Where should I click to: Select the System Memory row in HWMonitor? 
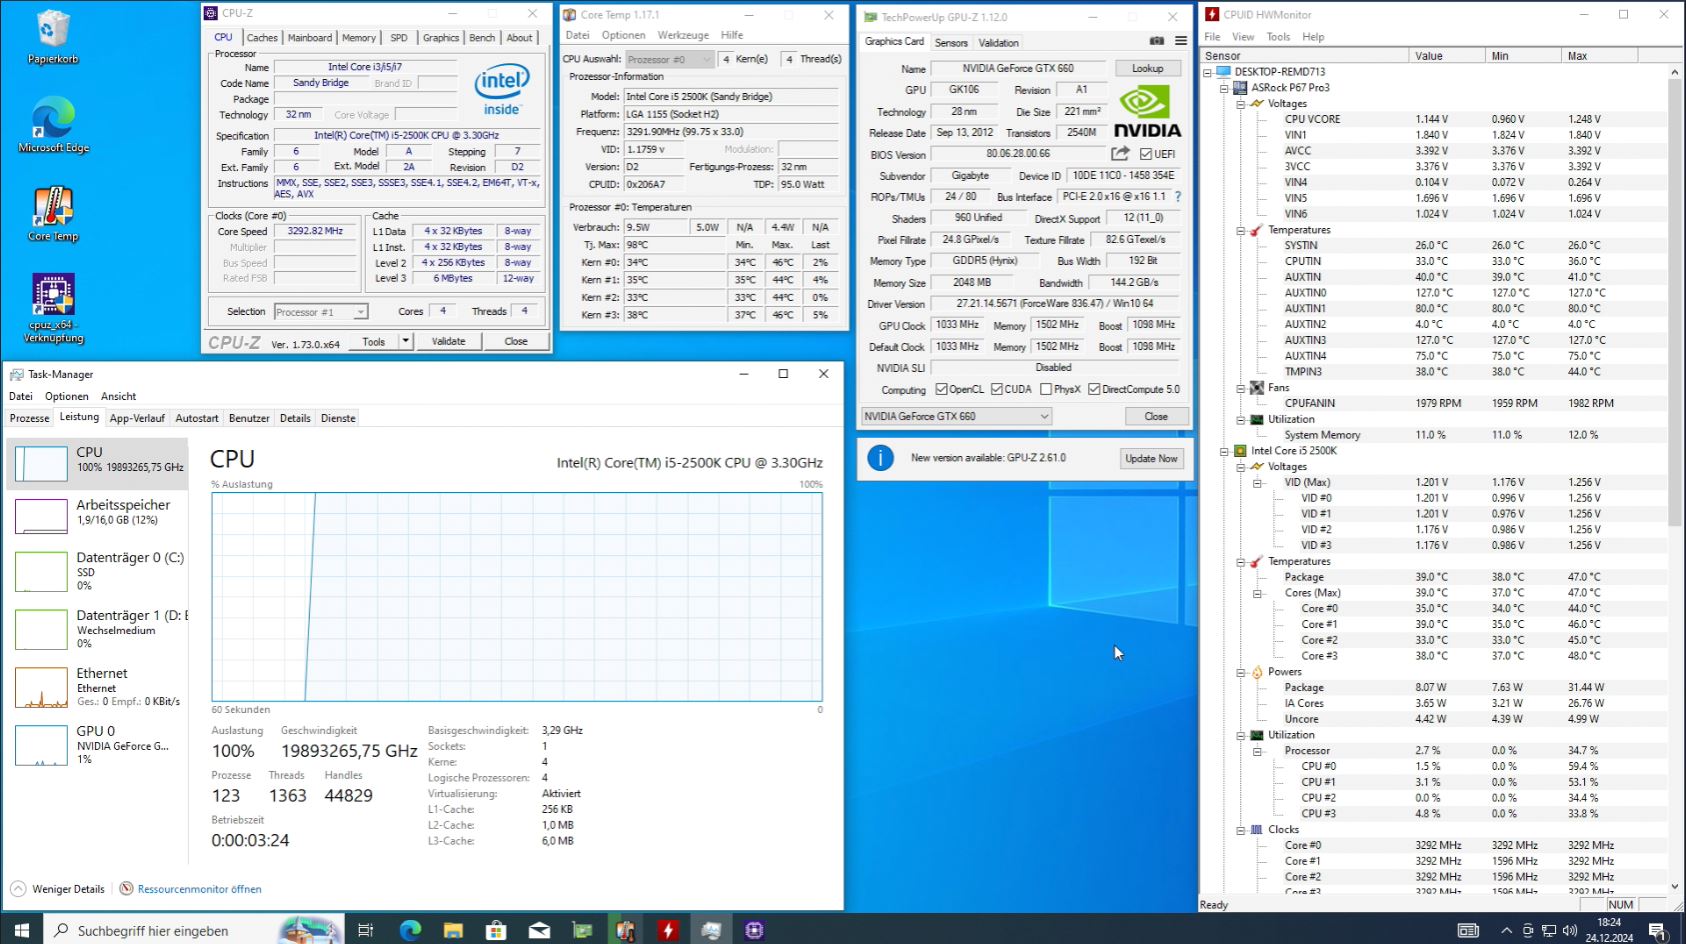pos(1438,435)
